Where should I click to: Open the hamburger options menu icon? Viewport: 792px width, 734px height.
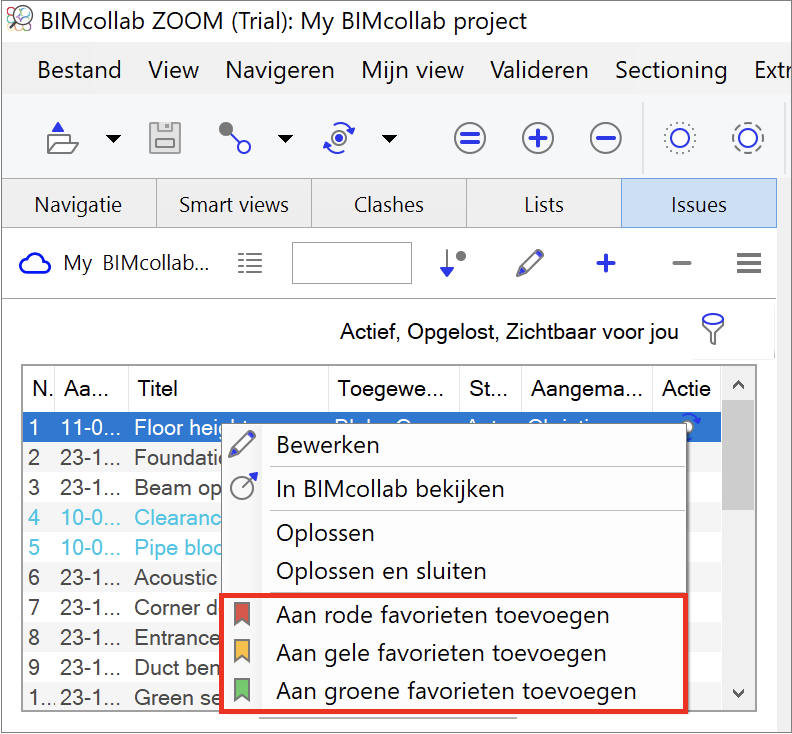pyautogui.click(x=749, y=263)
